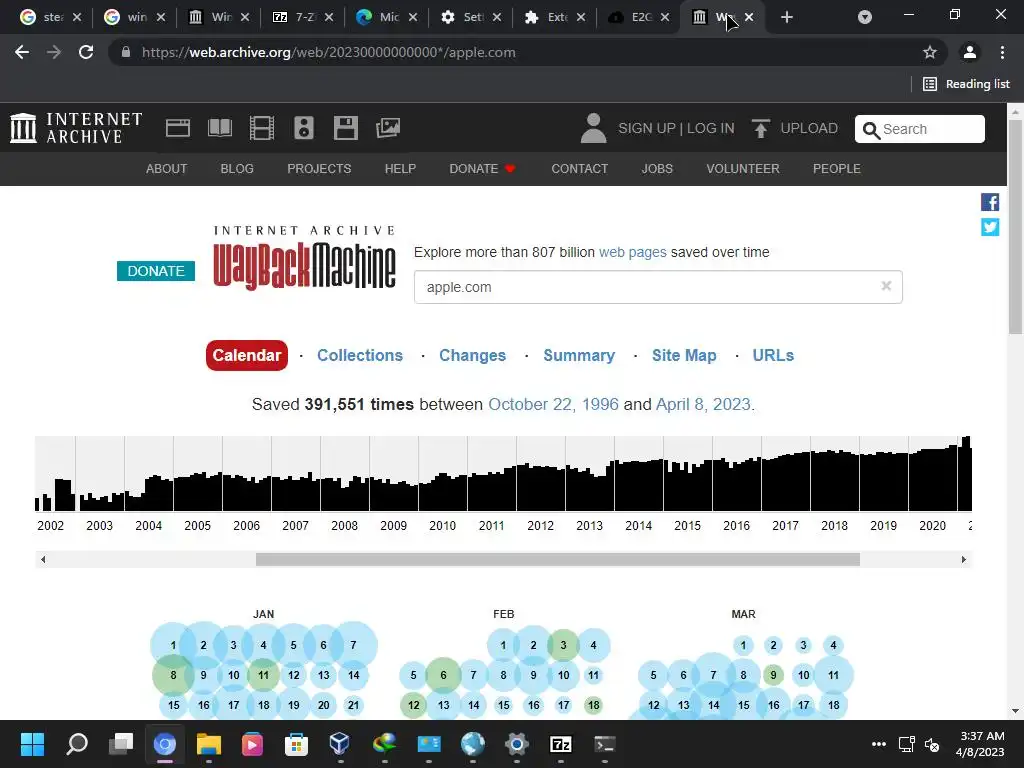The image size is (1024, 768).
Task: Open File Explorer from taskbar
Action: click(209, 744)
